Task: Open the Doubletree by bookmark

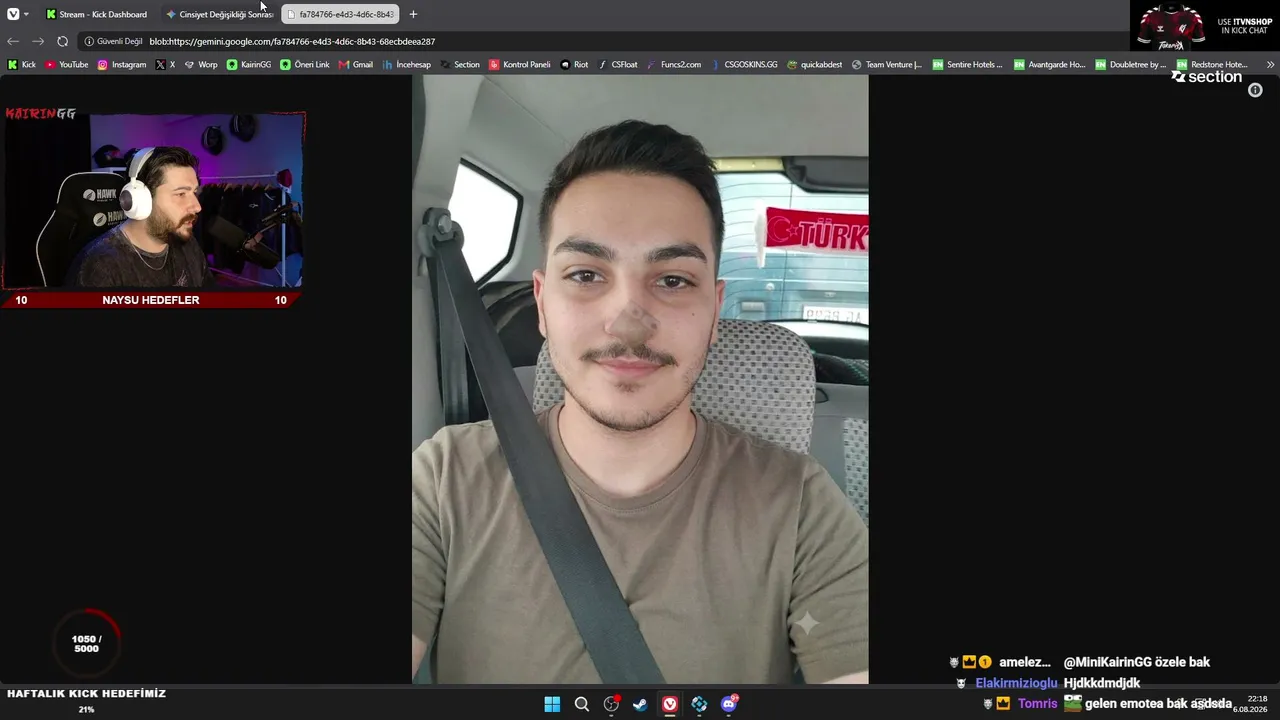Action: [x=1131, y=64]
